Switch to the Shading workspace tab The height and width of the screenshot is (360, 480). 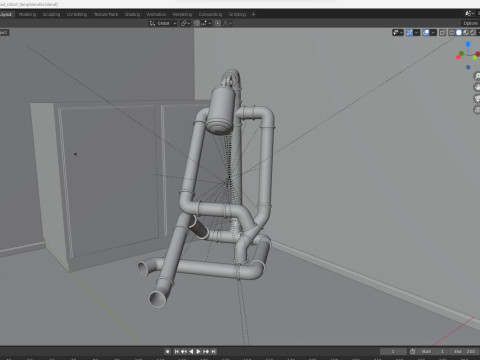132,14
